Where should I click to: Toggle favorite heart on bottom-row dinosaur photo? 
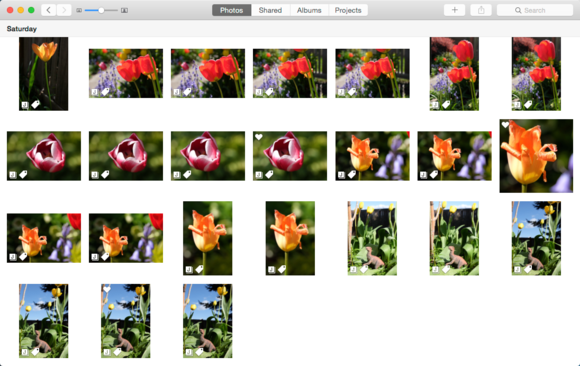[x=107, y=289]
